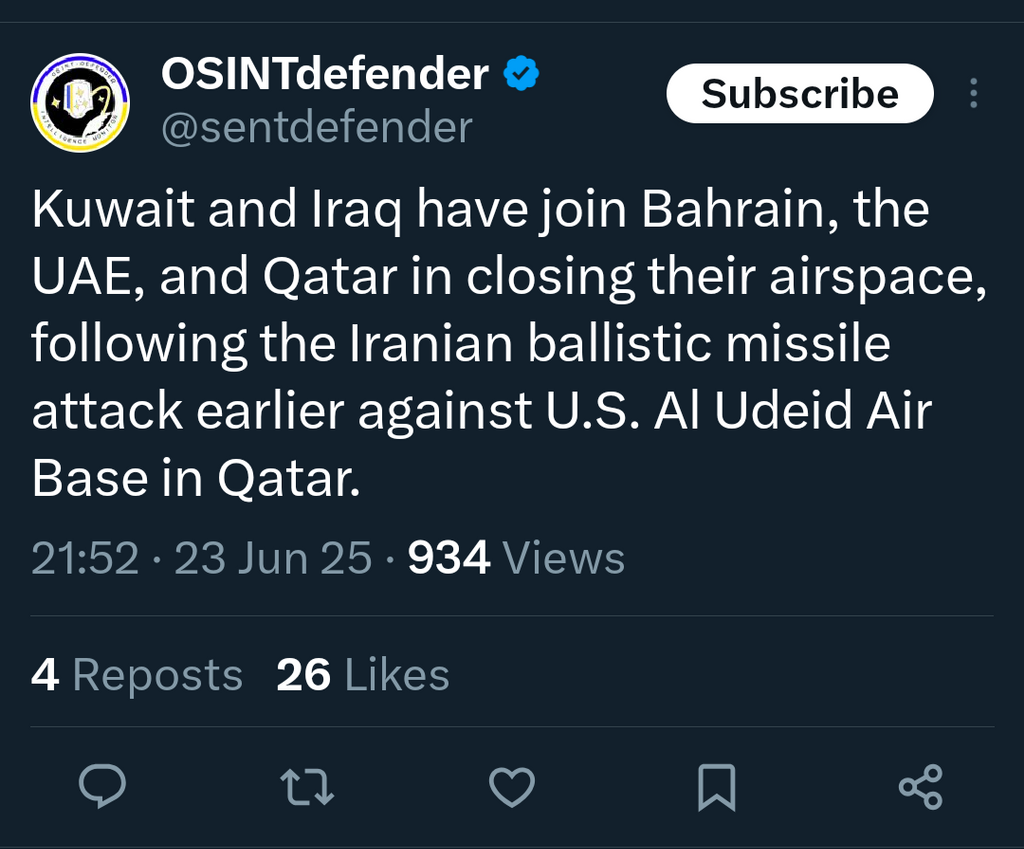The image size is (1024, 849).
Task: Open the reply speech bubble icon
Action: pos(102,786)
